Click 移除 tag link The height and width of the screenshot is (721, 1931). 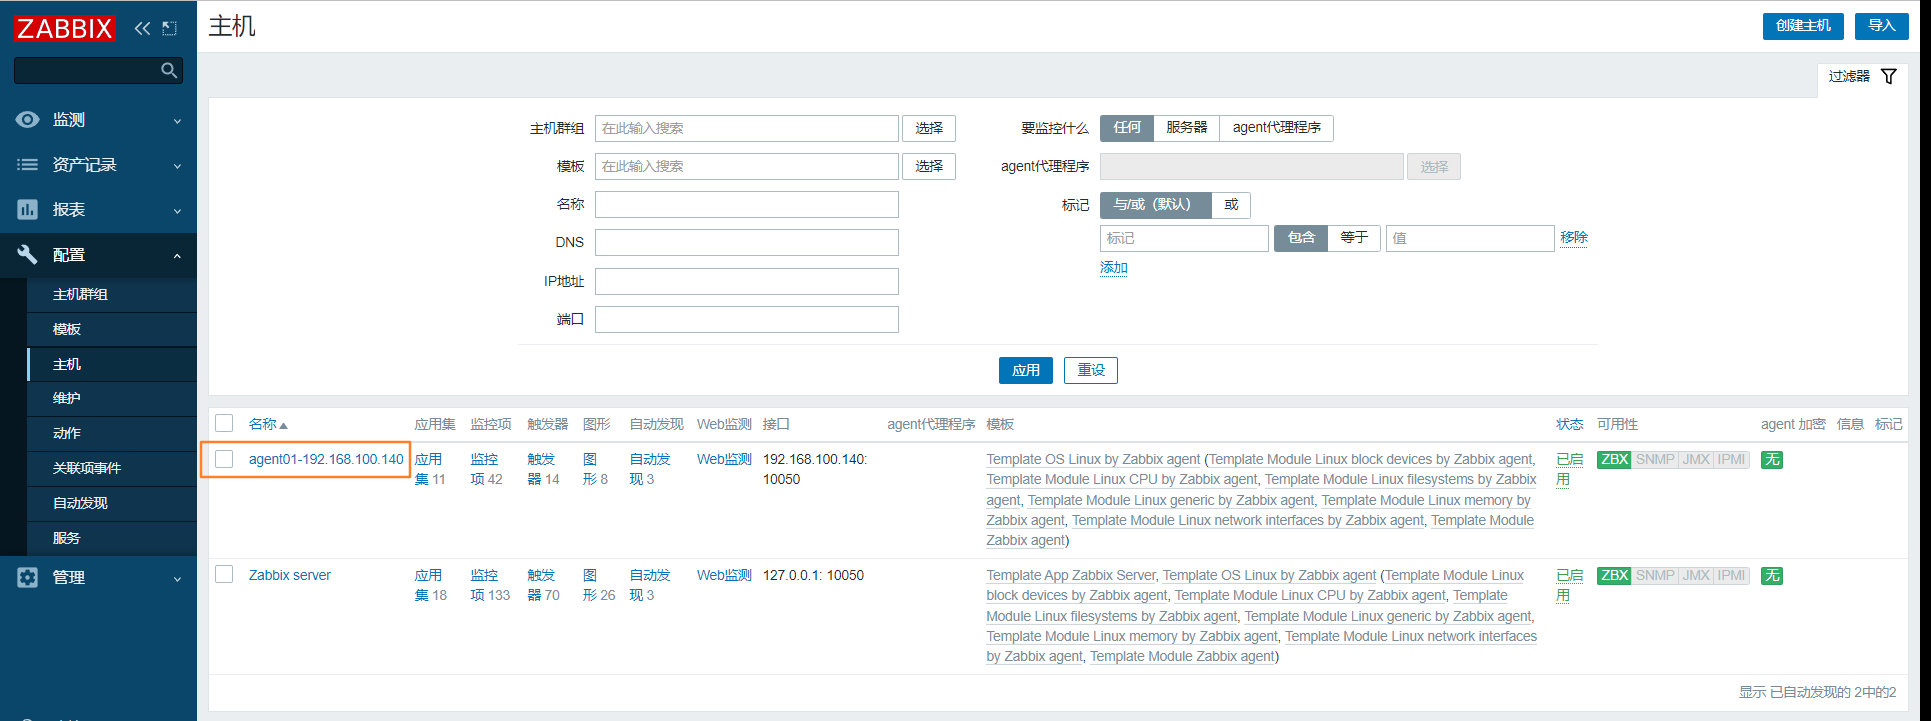(x=1574, y=237)
